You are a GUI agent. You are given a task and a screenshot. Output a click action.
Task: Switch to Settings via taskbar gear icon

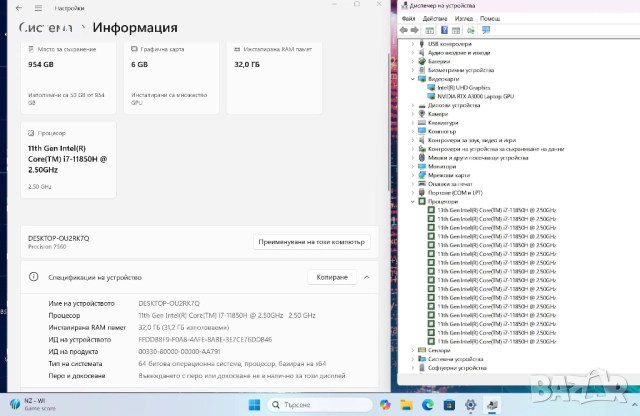pos(470,405)
